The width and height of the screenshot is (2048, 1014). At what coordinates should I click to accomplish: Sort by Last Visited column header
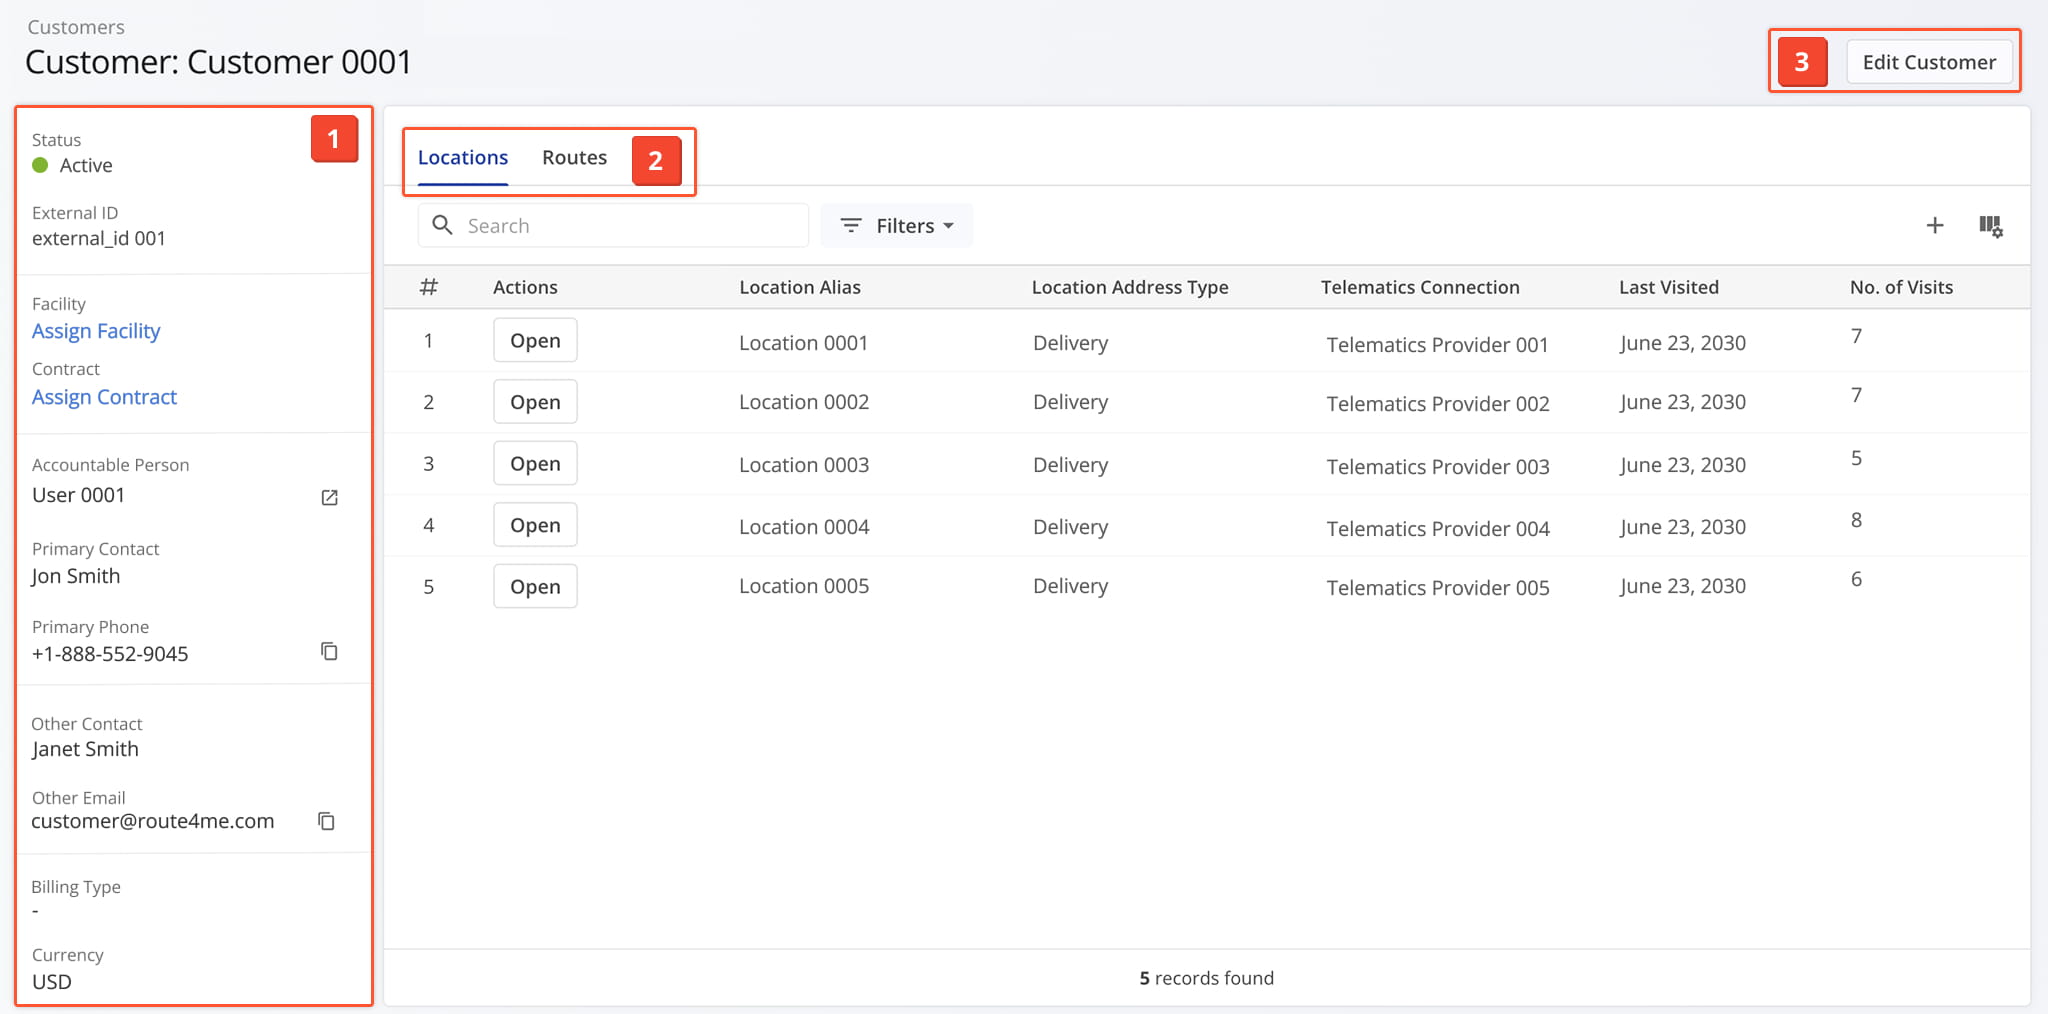[1668, 287]
